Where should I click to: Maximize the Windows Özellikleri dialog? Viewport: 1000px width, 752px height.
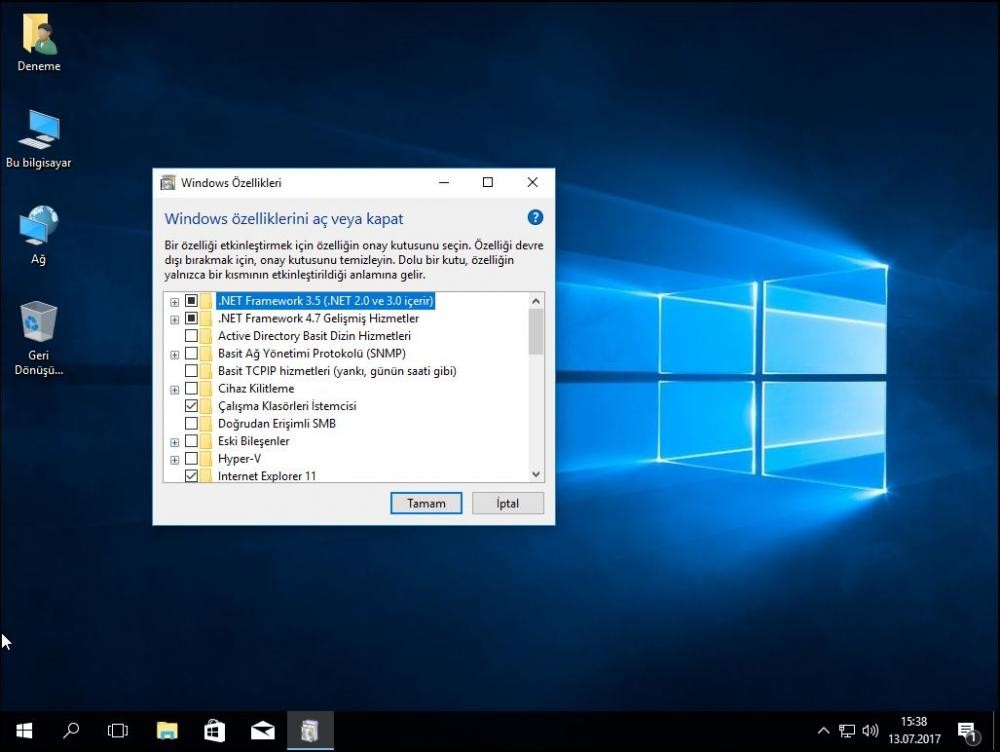tap(488, 182)
